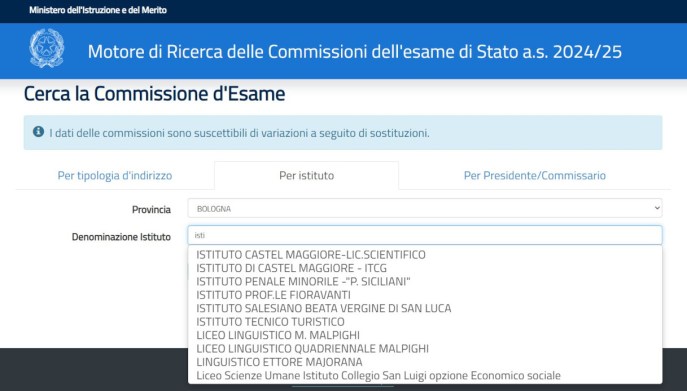Select the Per istituto tab
This screenshot has width=687, height=391.
point(307,175)
